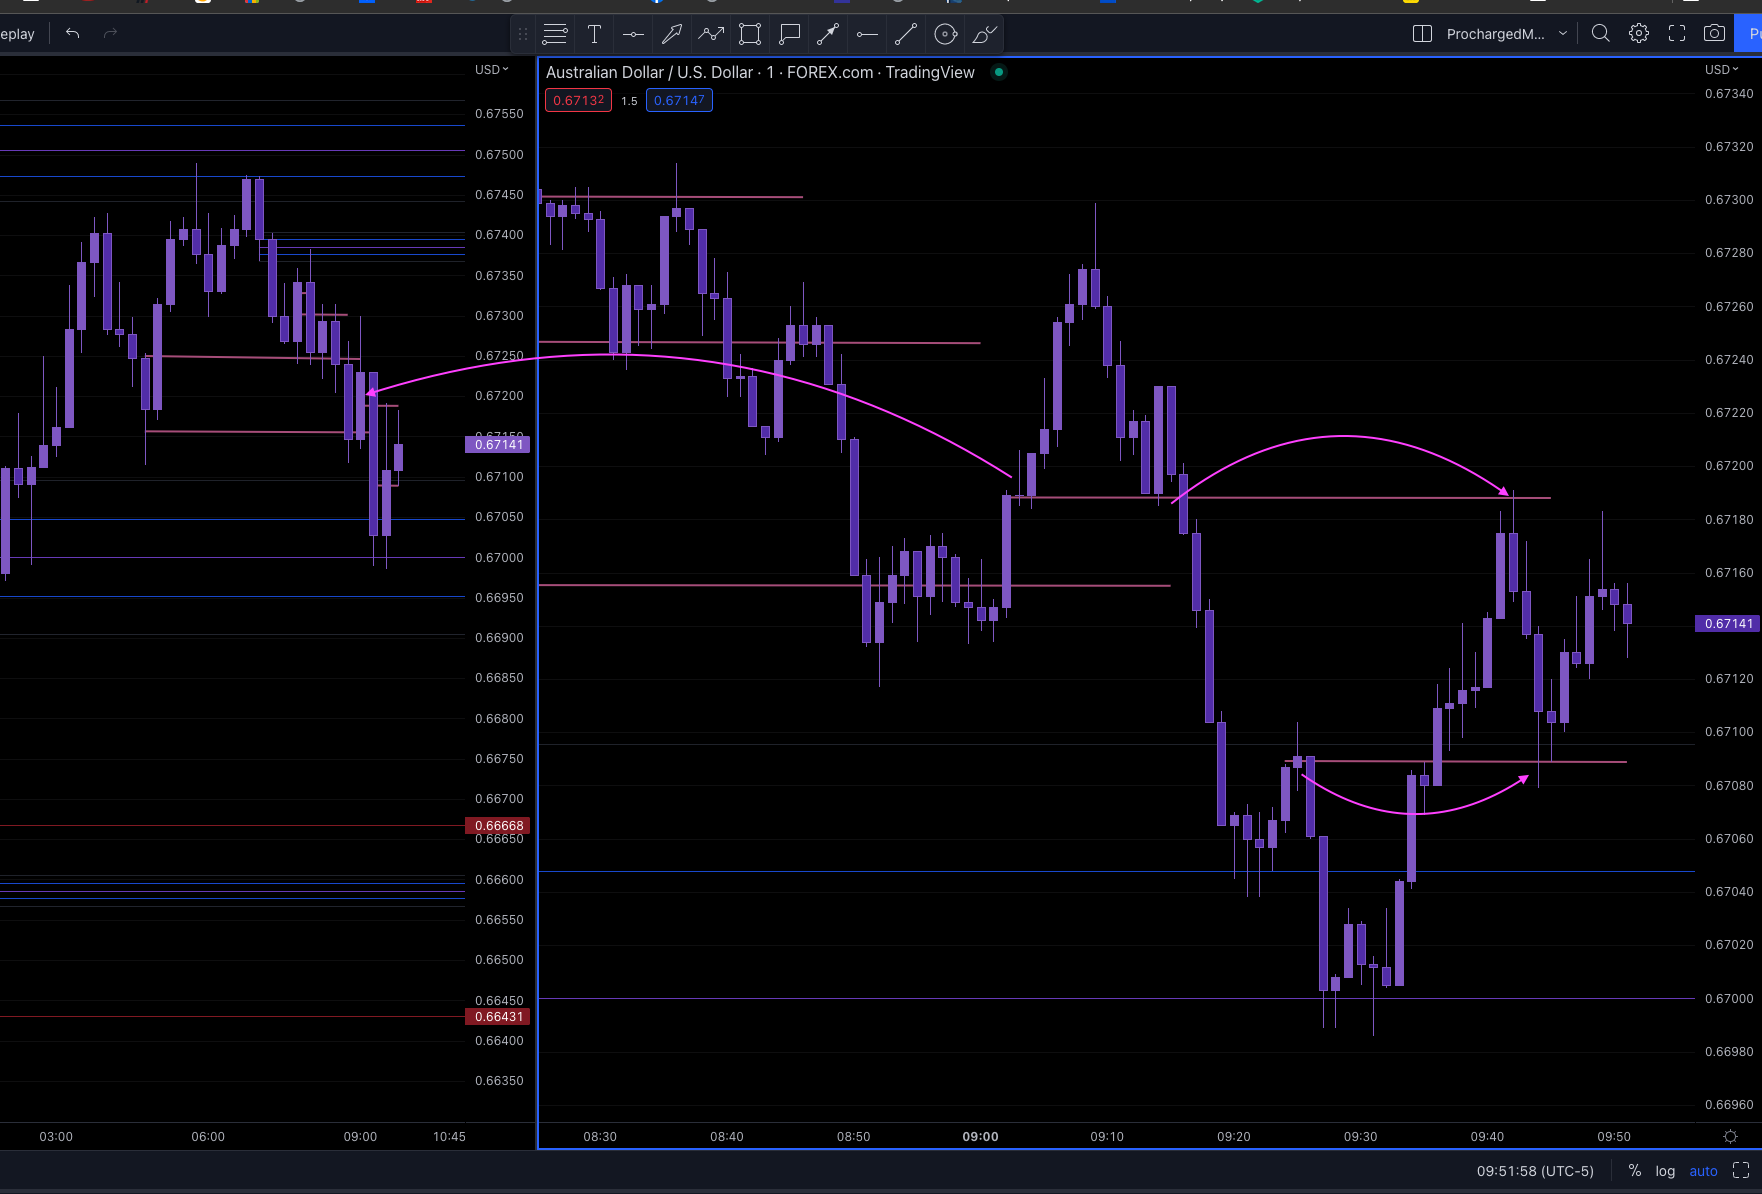Image resolution: width=1762 pixels, height=1194 pixels.
Task: Select the Text tool
Action: pyautogui.click(x=594, y=33)
